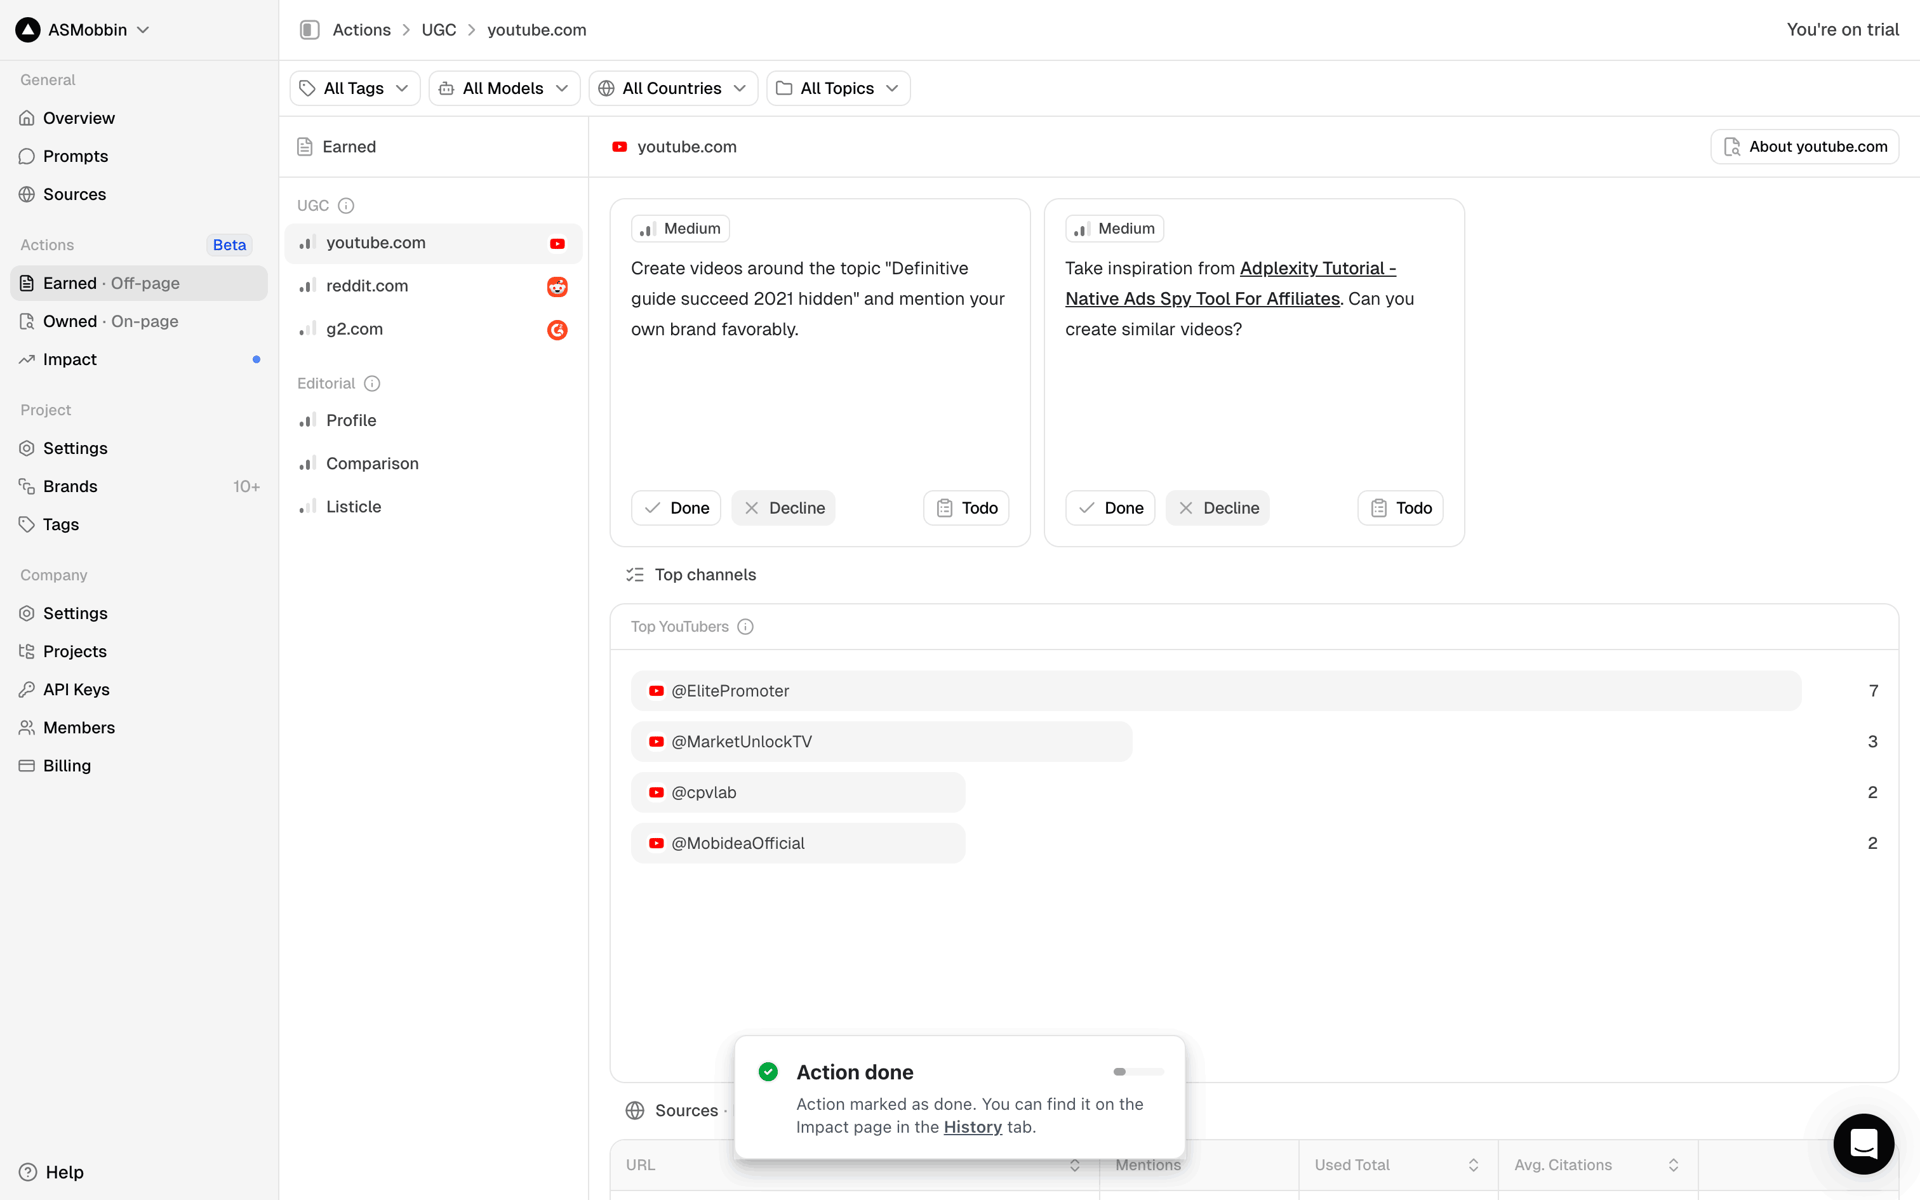Image resolution: width=1920 pixels, height=1200 pixels.
Task: Open Help in sidebar
Action: (x=51, y=1172)
